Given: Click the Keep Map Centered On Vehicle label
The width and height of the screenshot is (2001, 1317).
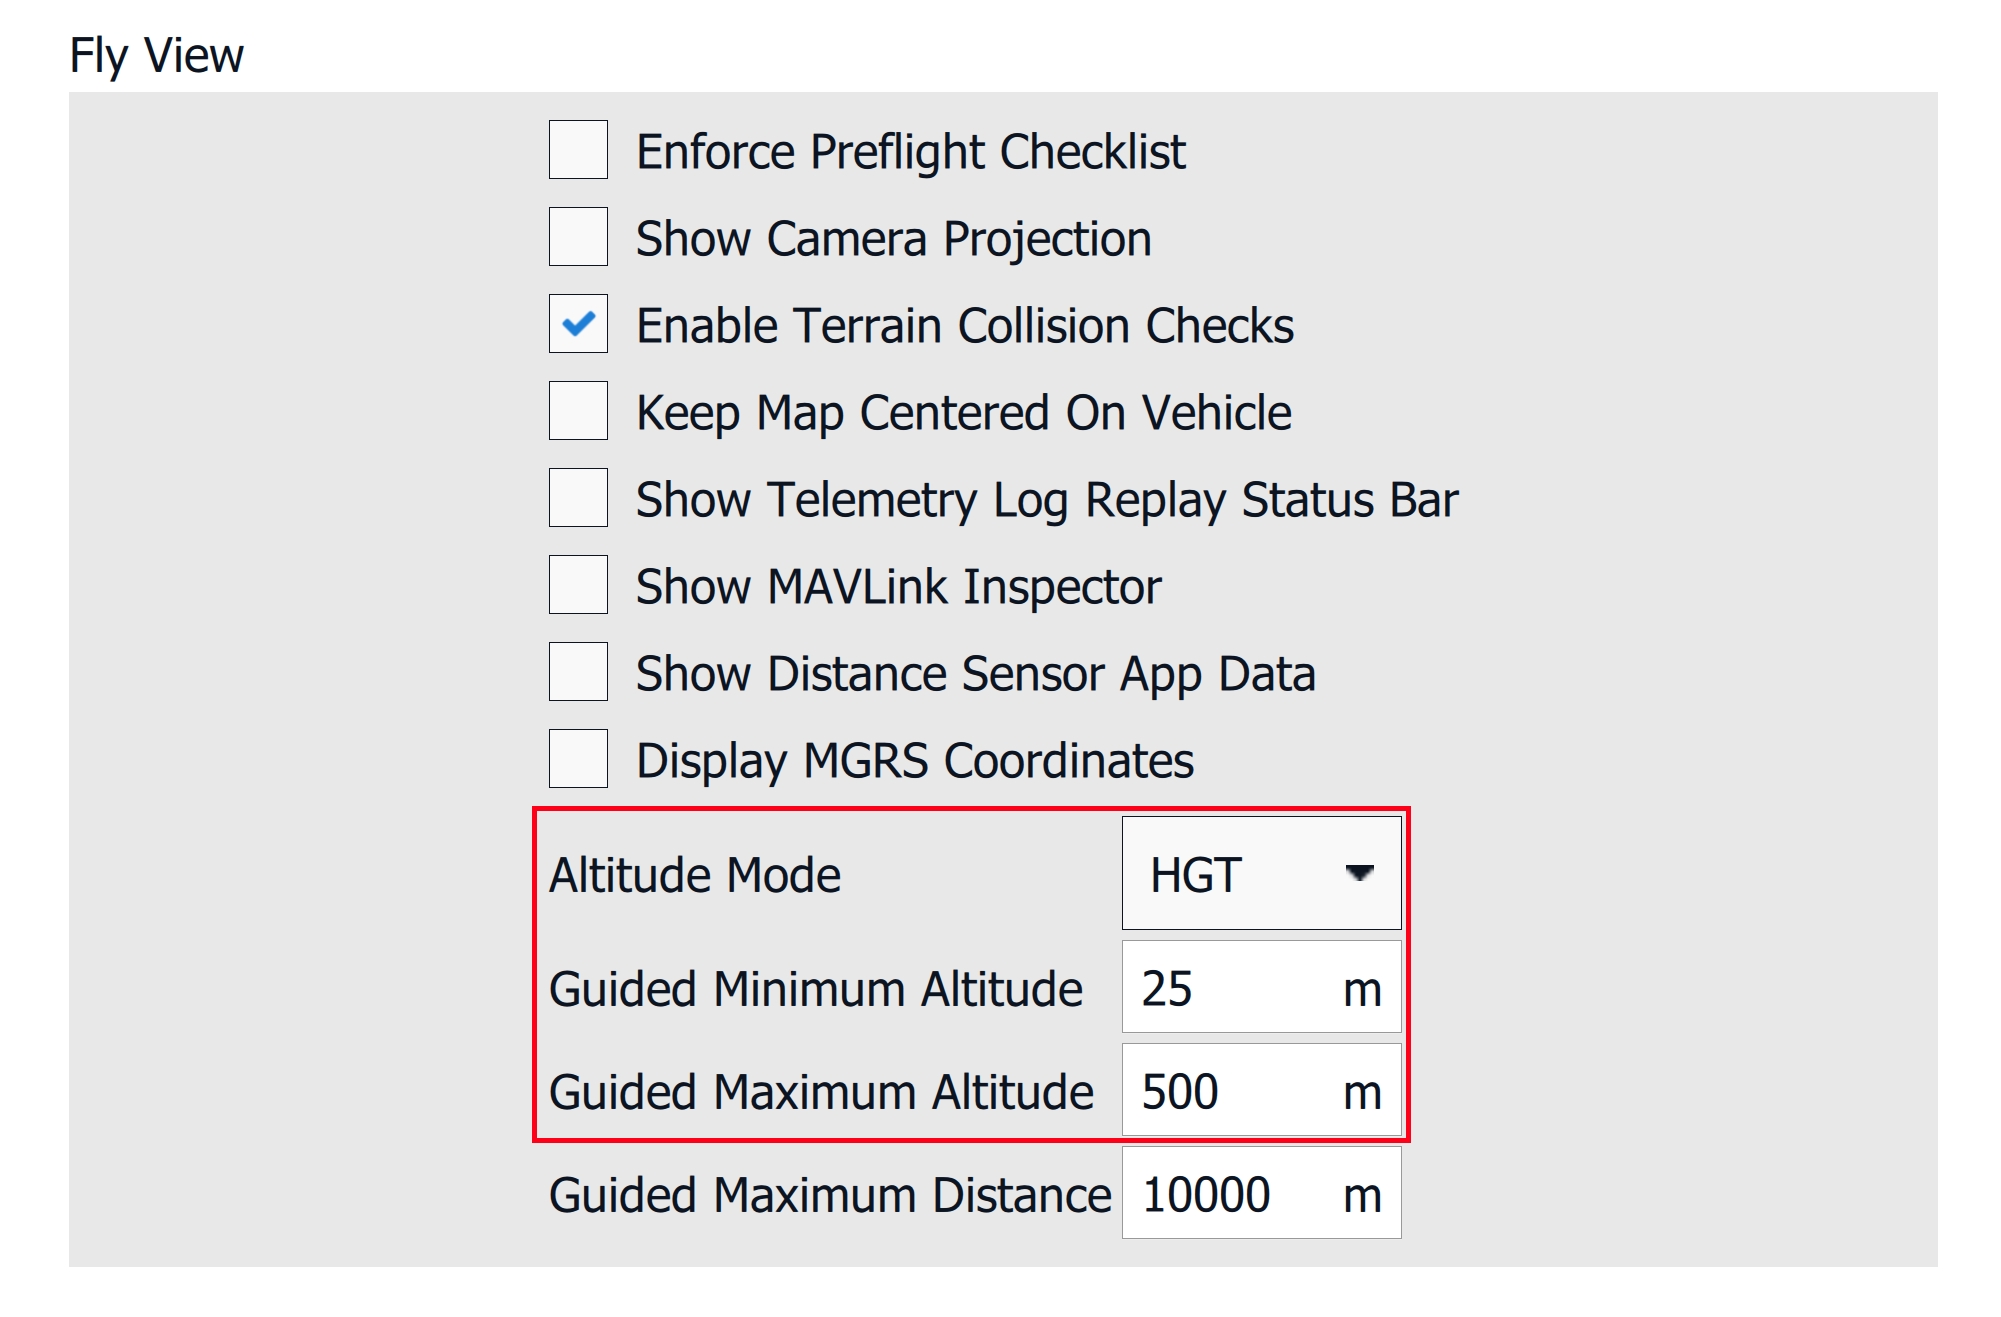Looking at the screenshot, I should point(963,413).
